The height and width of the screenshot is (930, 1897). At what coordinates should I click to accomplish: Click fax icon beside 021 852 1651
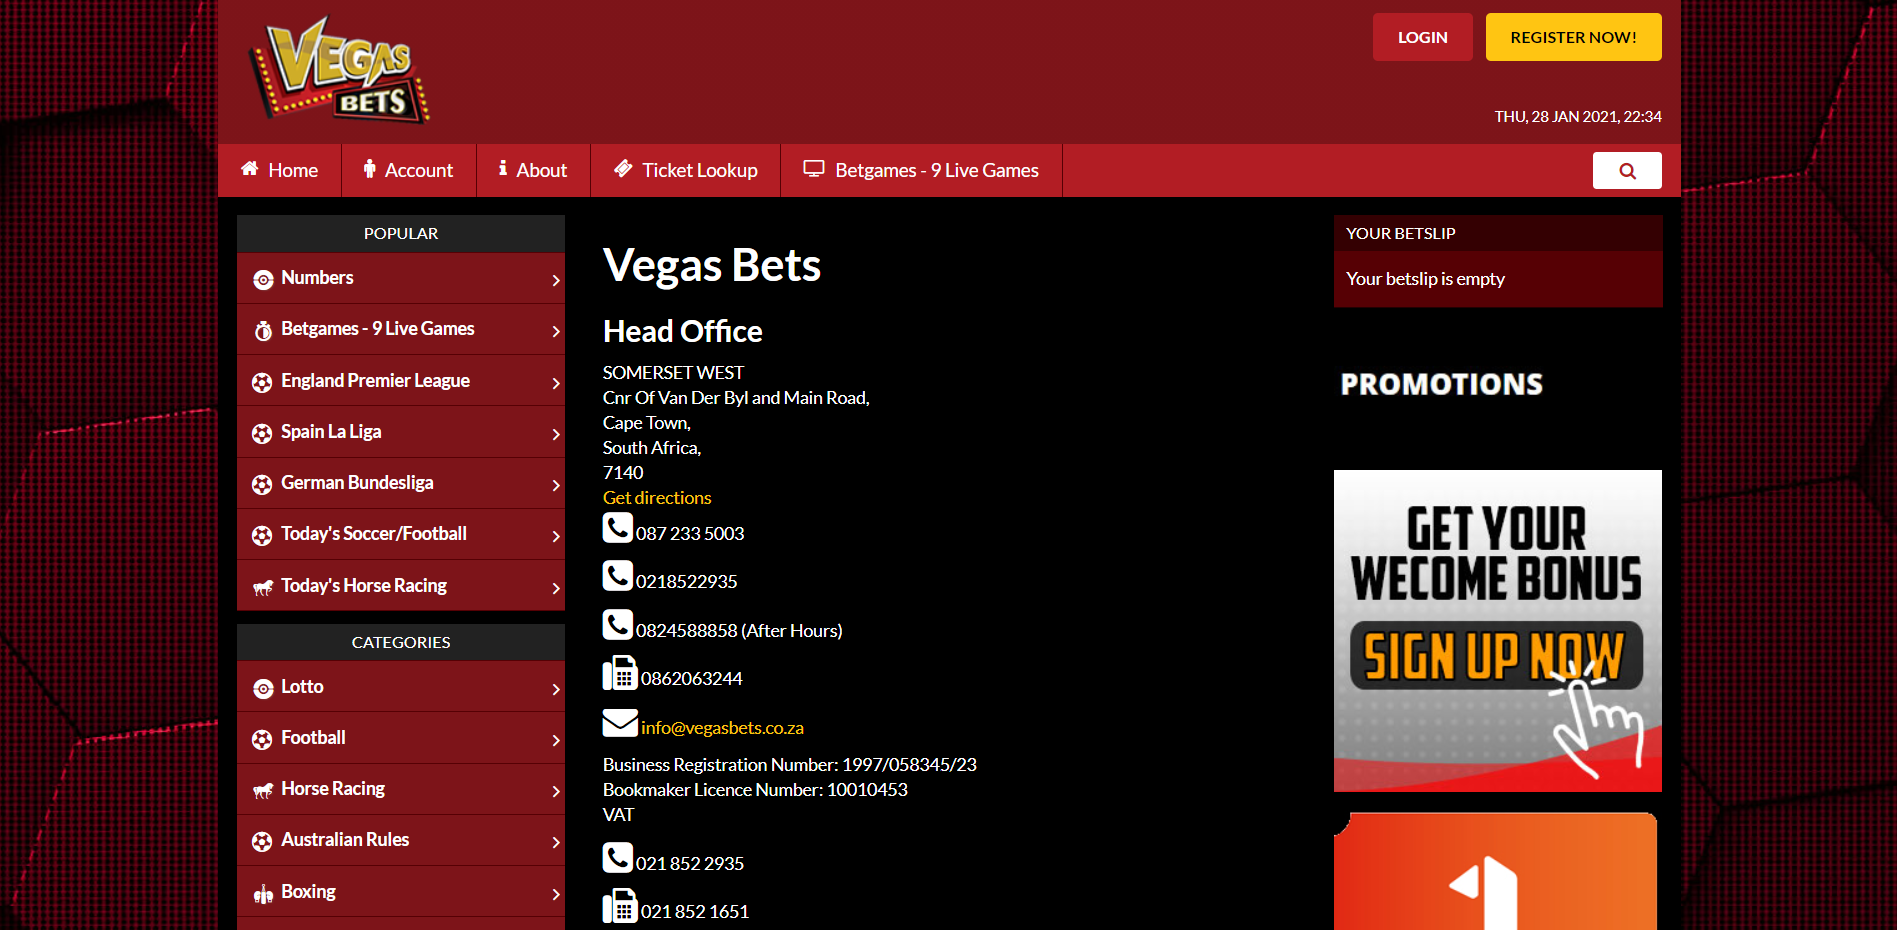pos(620,906)
